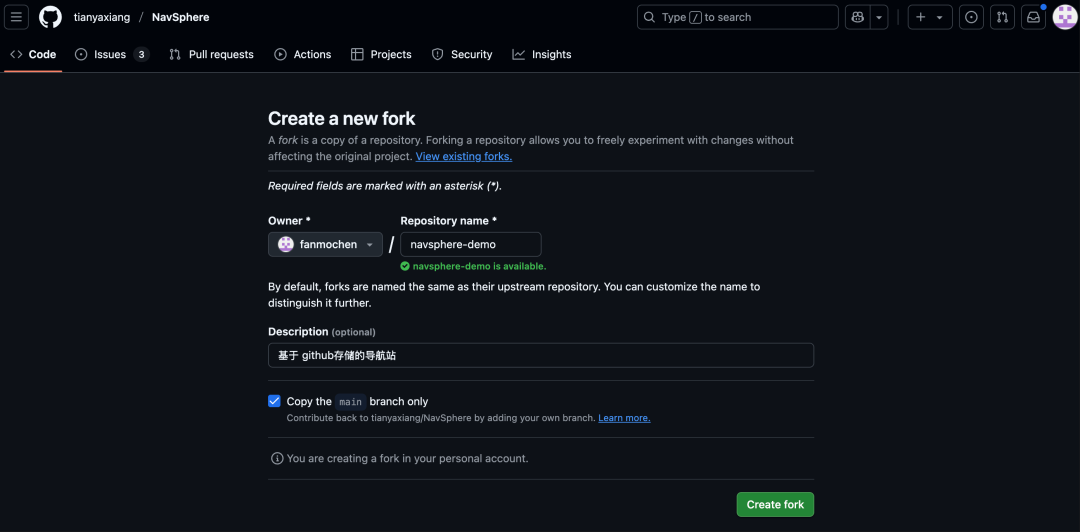The image size is (1080, 532).
Task: Open the notifications inbox icon
Action: [1033, 17]
